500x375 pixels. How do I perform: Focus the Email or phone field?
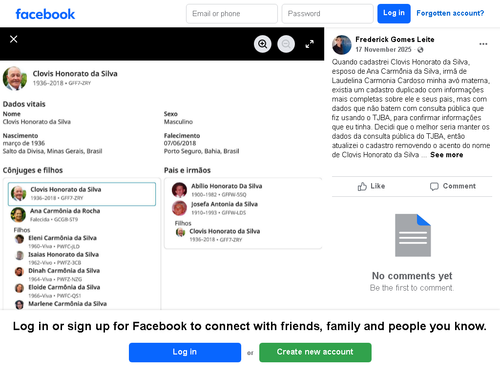coord(232,14)
